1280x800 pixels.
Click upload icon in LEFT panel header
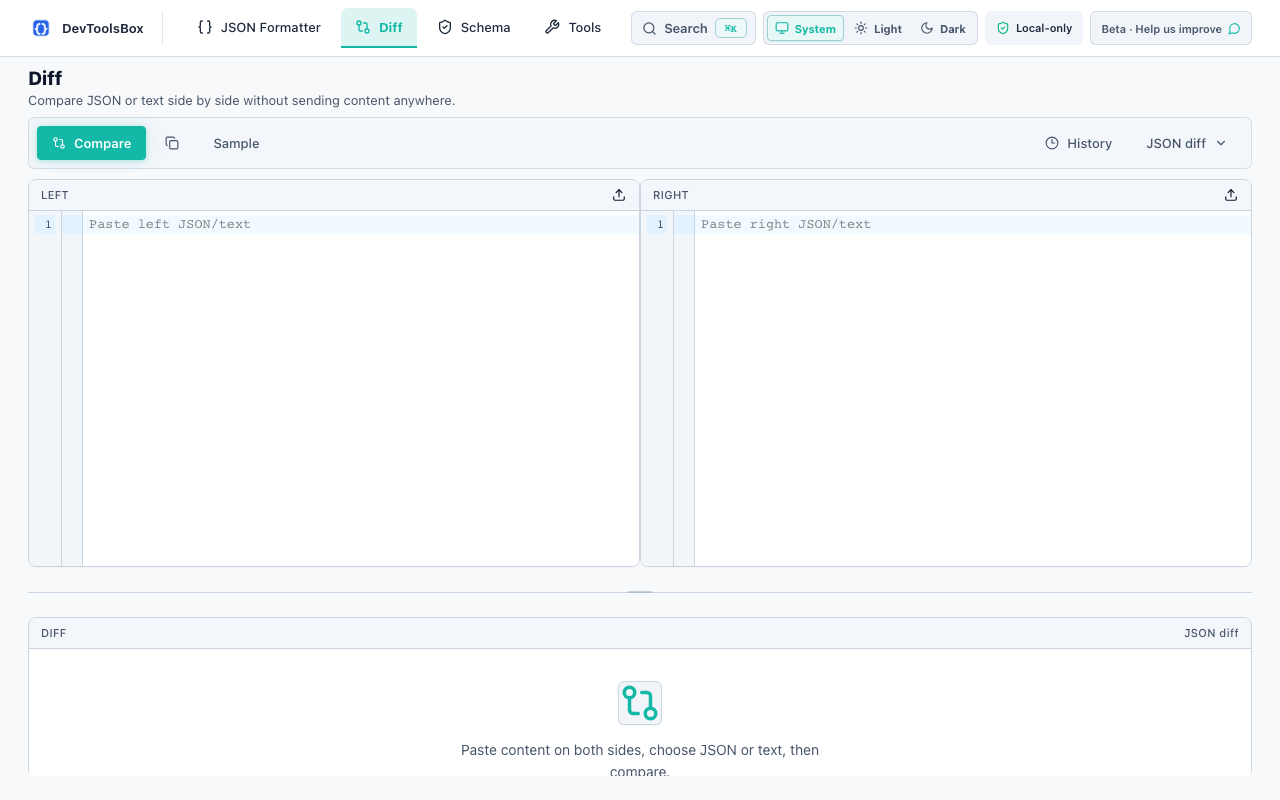pyautogui.click(x=619, y=195)
